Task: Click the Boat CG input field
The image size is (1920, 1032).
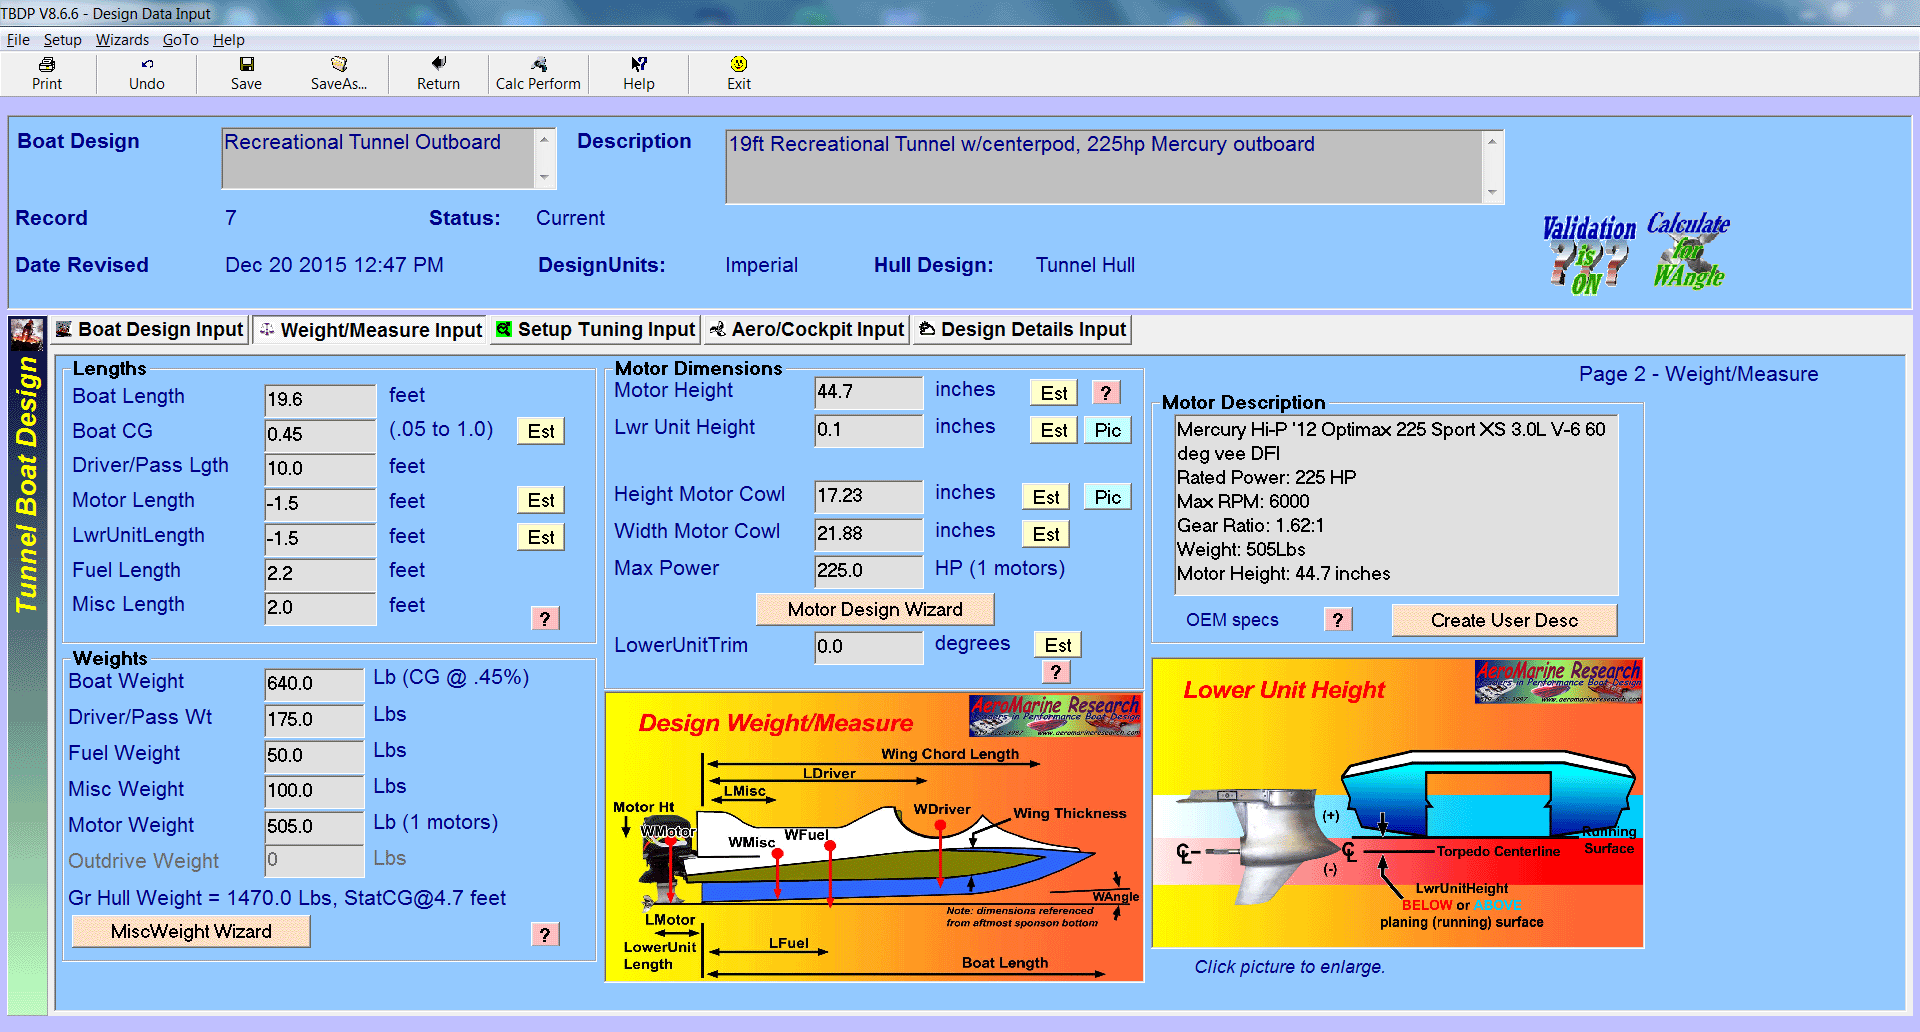Action: tap(320, 435)
